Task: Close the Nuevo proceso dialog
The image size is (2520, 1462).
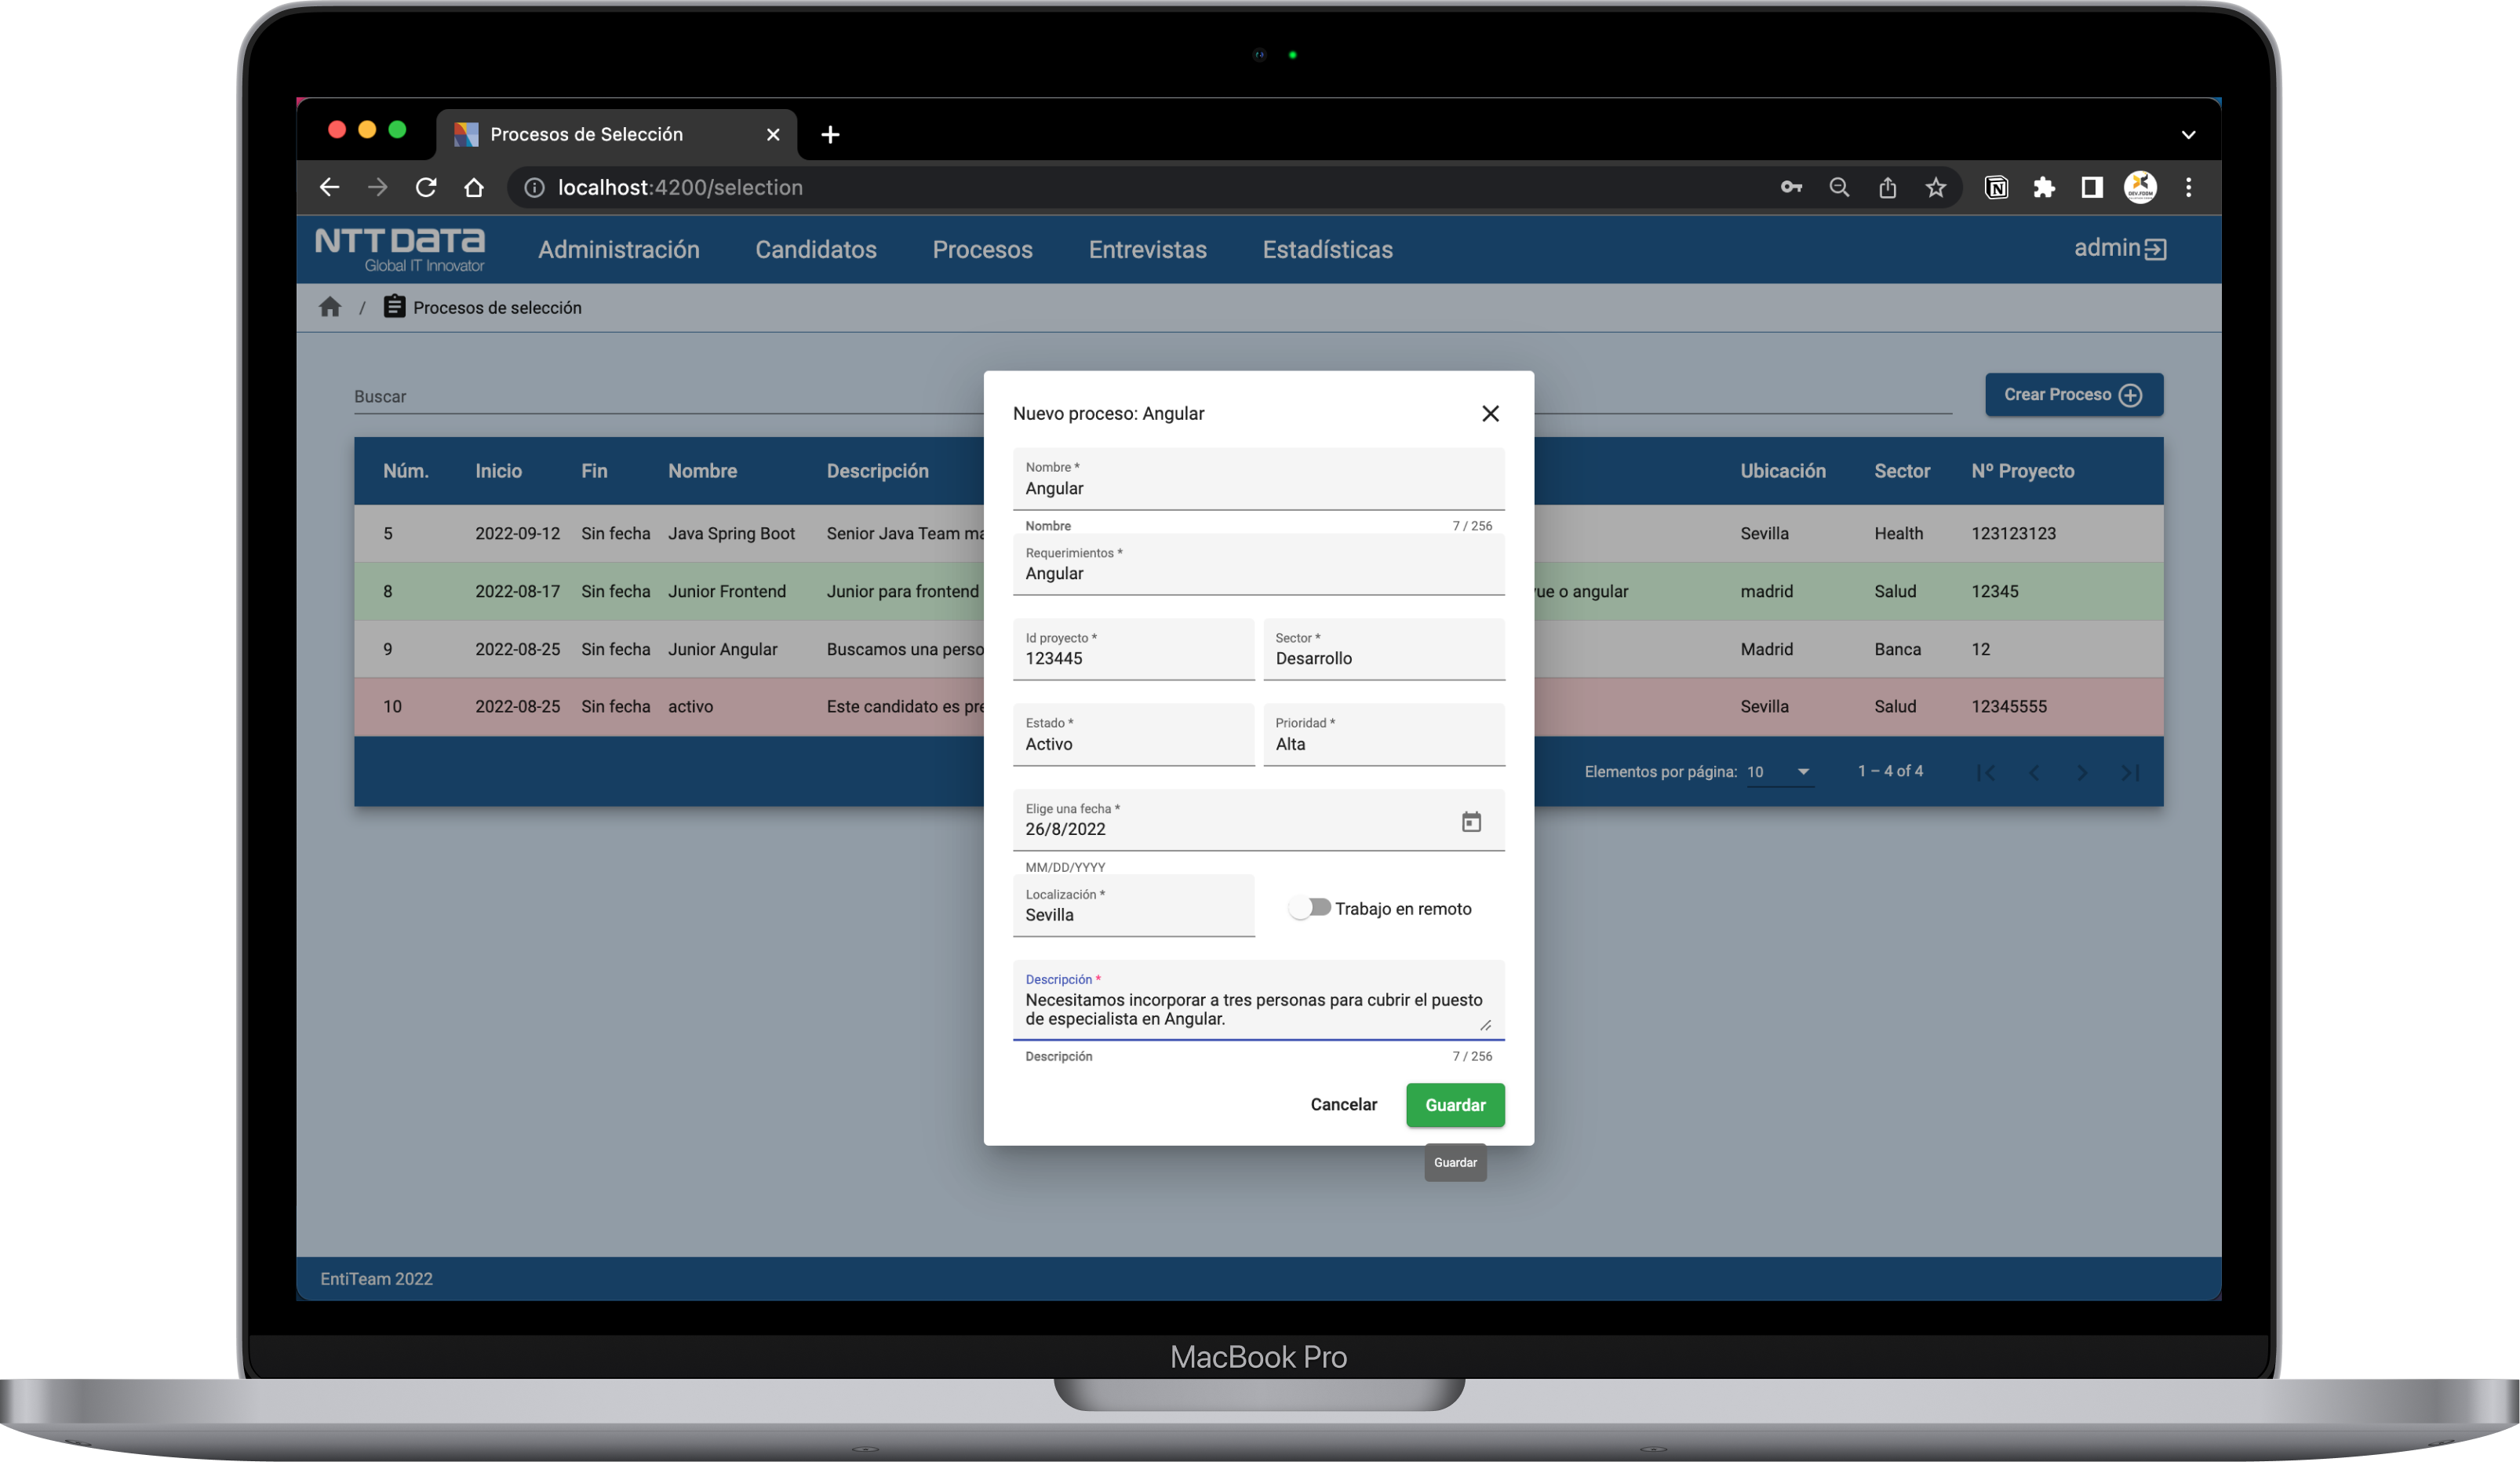Action: tap(1490, 413)
